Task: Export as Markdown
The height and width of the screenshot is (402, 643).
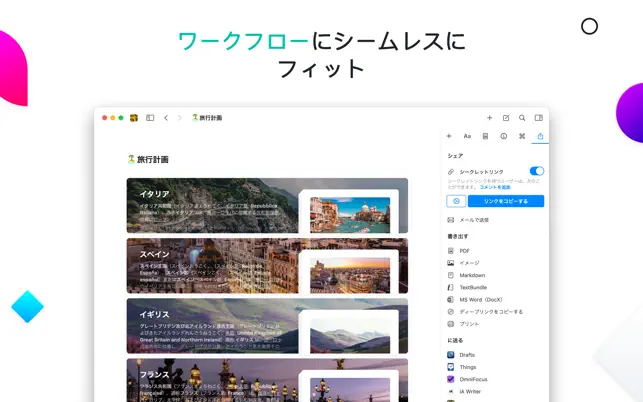Action: pyautogui.click(x=472, y=275)
